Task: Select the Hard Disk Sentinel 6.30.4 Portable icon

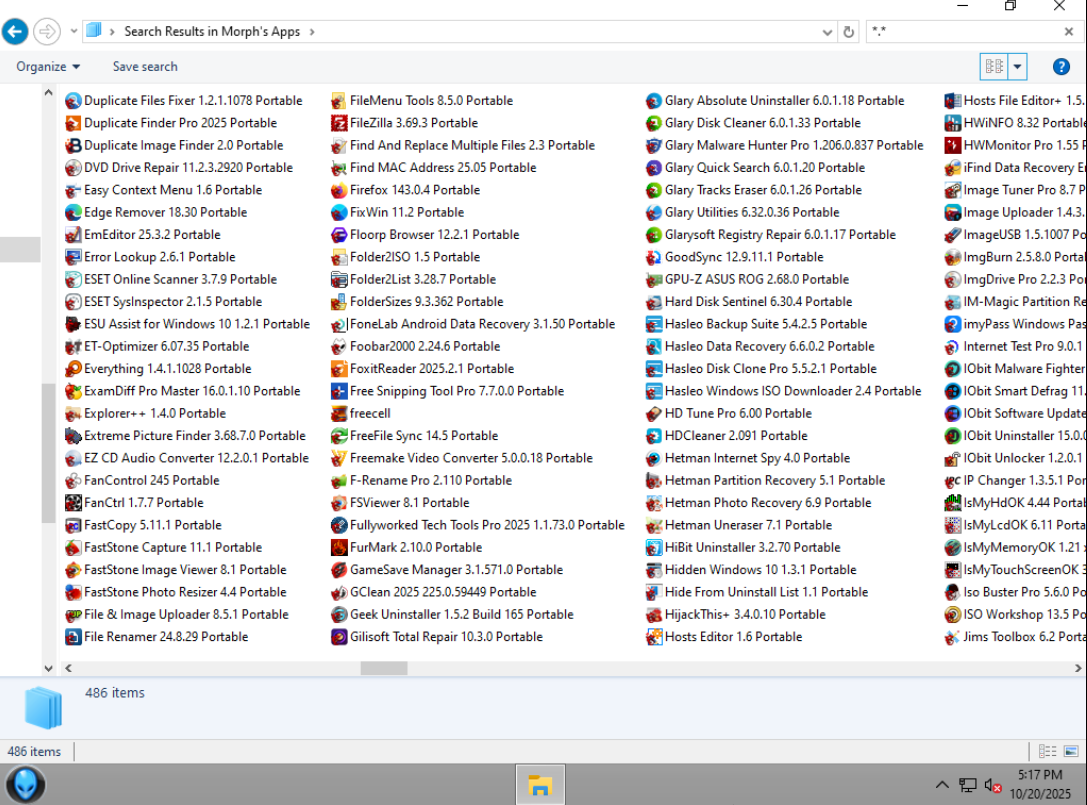Action: click(653, 302)
